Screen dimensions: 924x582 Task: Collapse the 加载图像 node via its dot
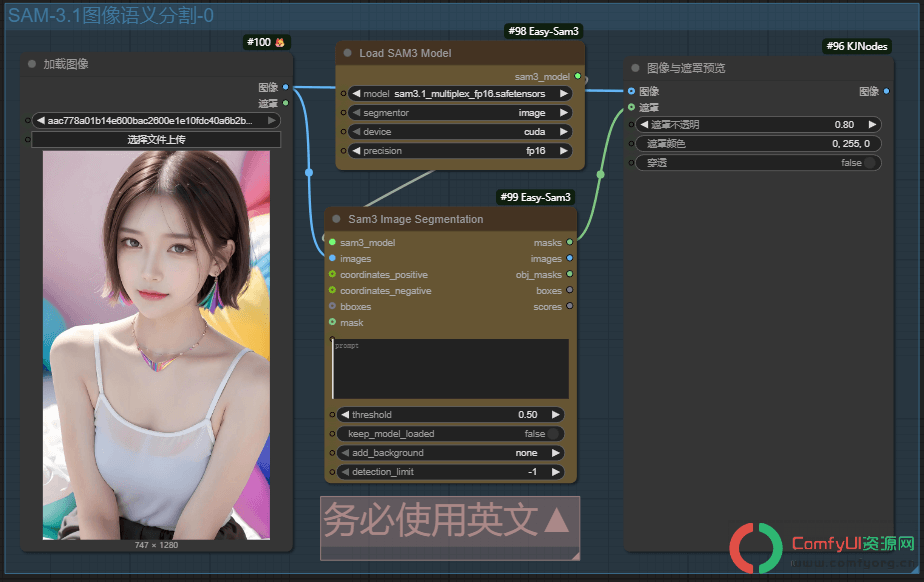32,64
